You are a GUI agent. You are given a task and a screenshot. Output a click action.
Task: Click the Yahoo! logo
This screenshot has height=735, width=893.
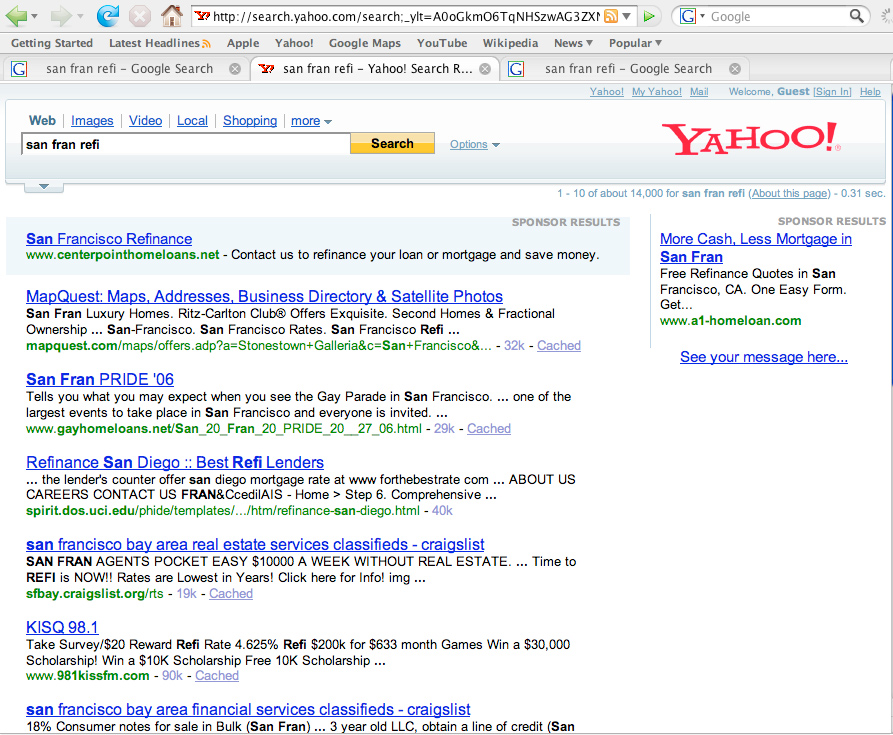(x=751, y=138)
